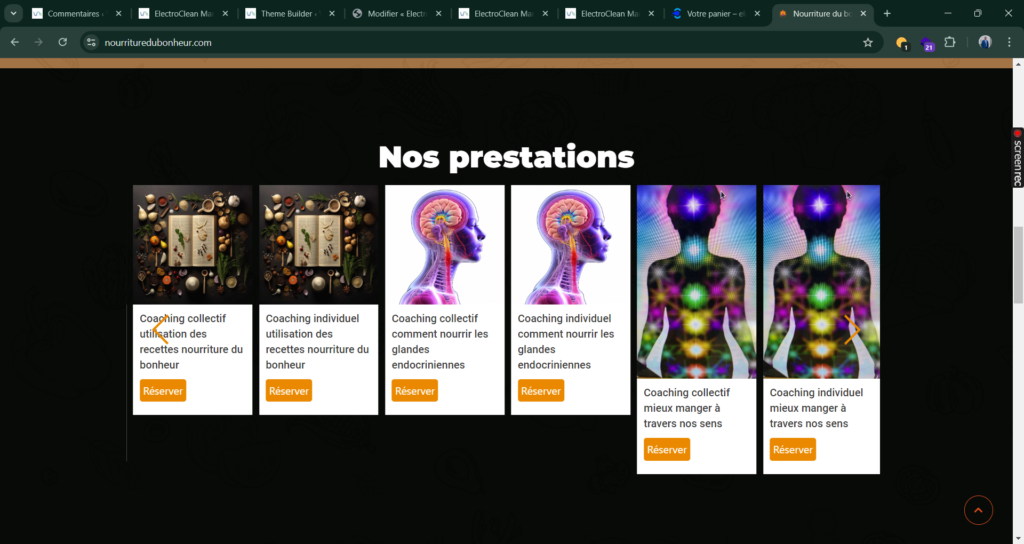The image size is (1024, 544).
Task: Open Coaching collectif glandes brain image
Action: [445, 245]
